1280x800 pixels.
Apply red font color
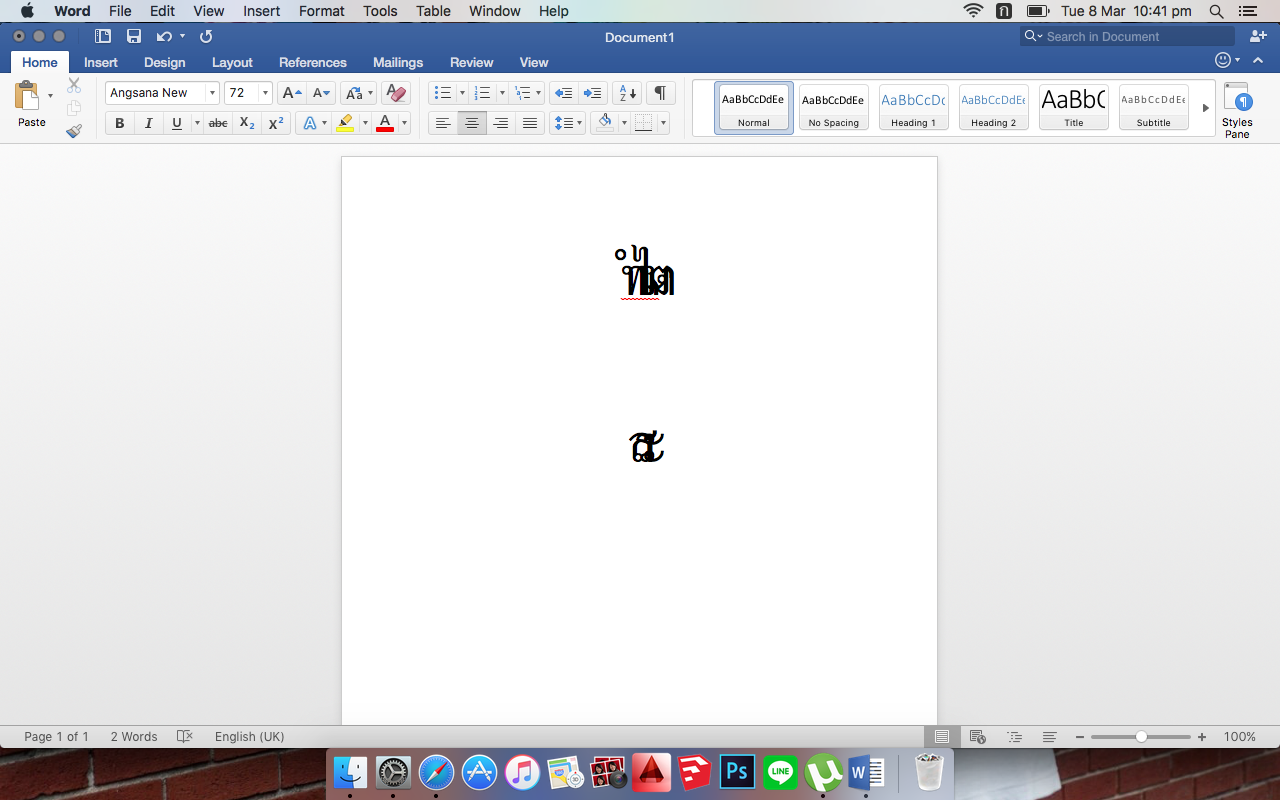385,123
